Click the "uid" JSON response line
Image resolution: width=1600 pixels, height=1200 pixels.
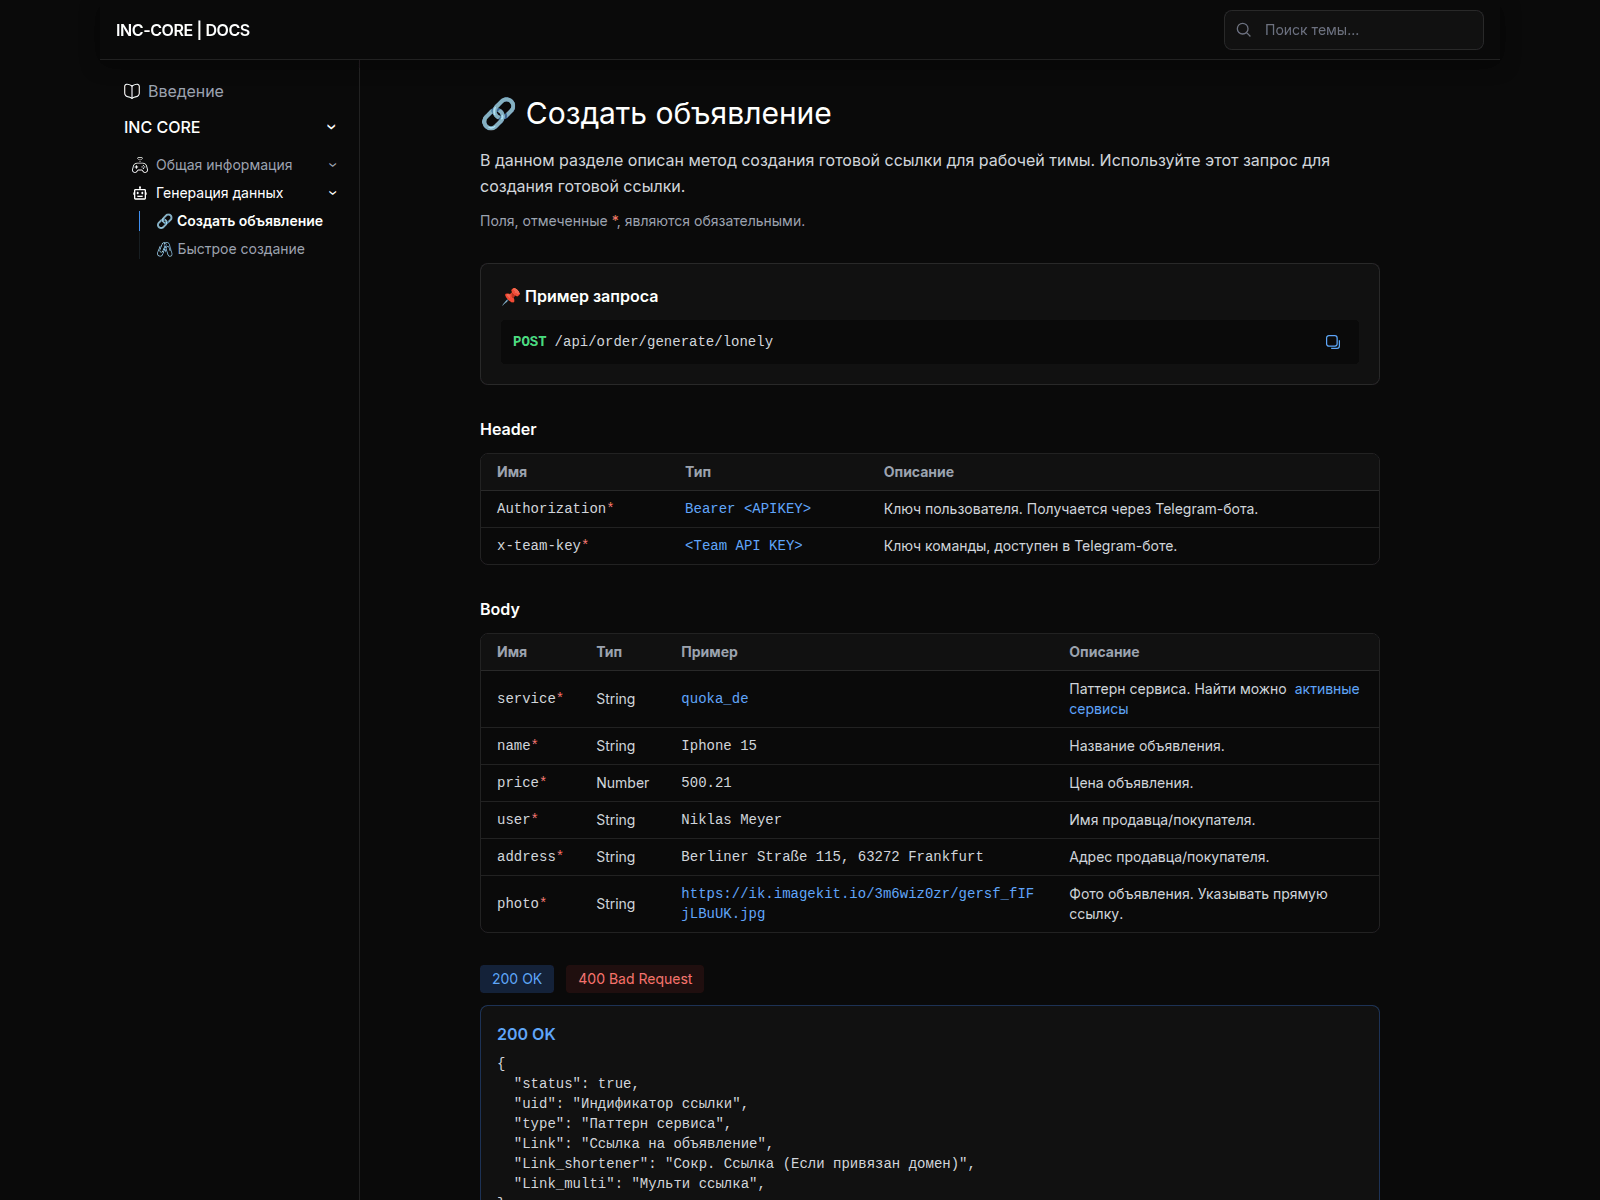(x=631, y=1104)
